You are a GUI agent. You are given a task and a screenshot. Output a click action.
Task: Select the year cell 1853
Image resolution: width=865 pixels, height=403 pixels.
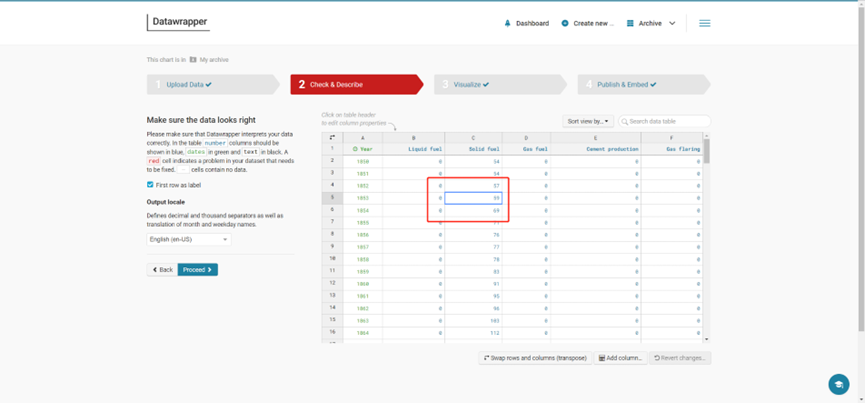point(363,198)
